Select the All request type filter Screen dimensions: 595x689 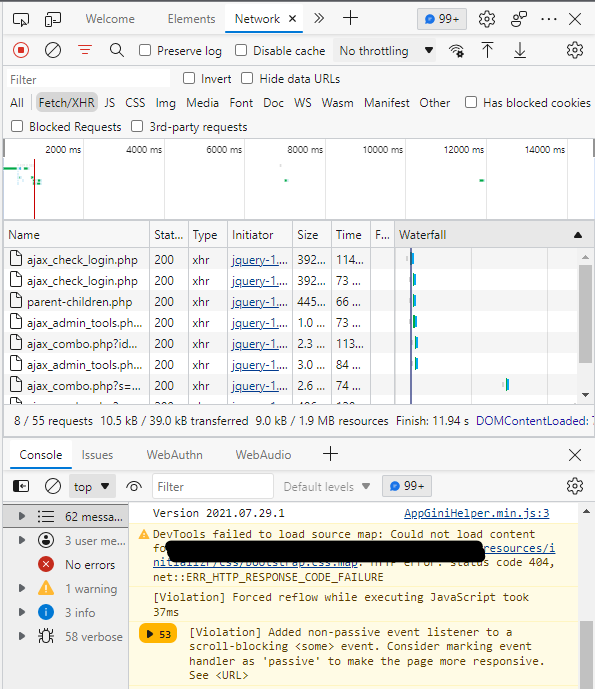pyautogui.click(x=17, y=103)
